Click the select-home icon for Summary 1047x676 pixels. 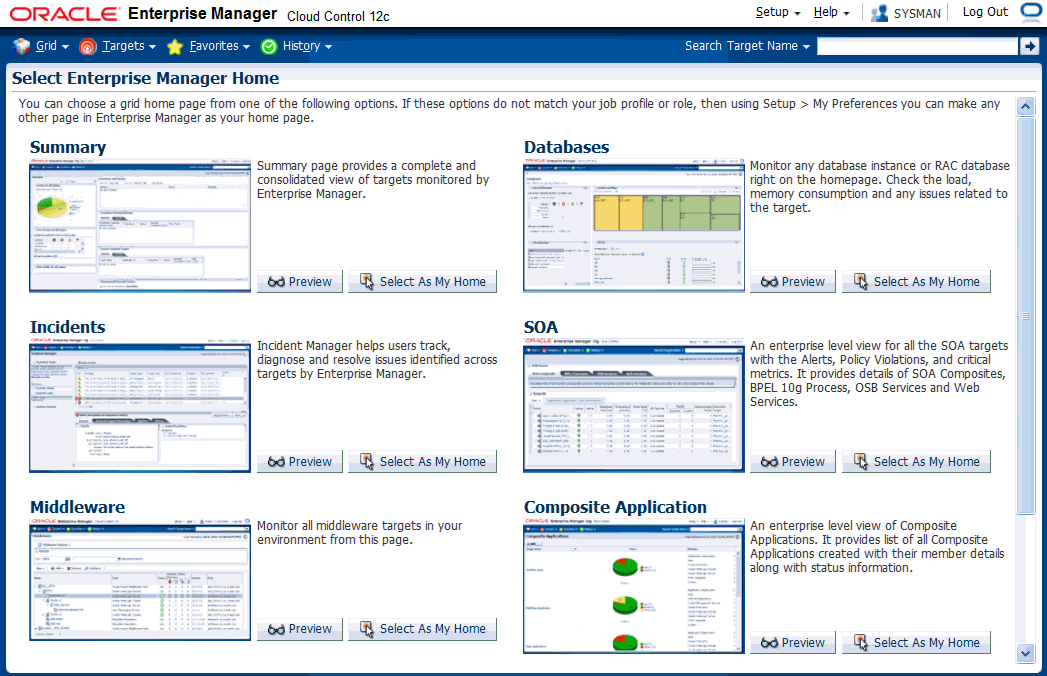click(367, 281)
